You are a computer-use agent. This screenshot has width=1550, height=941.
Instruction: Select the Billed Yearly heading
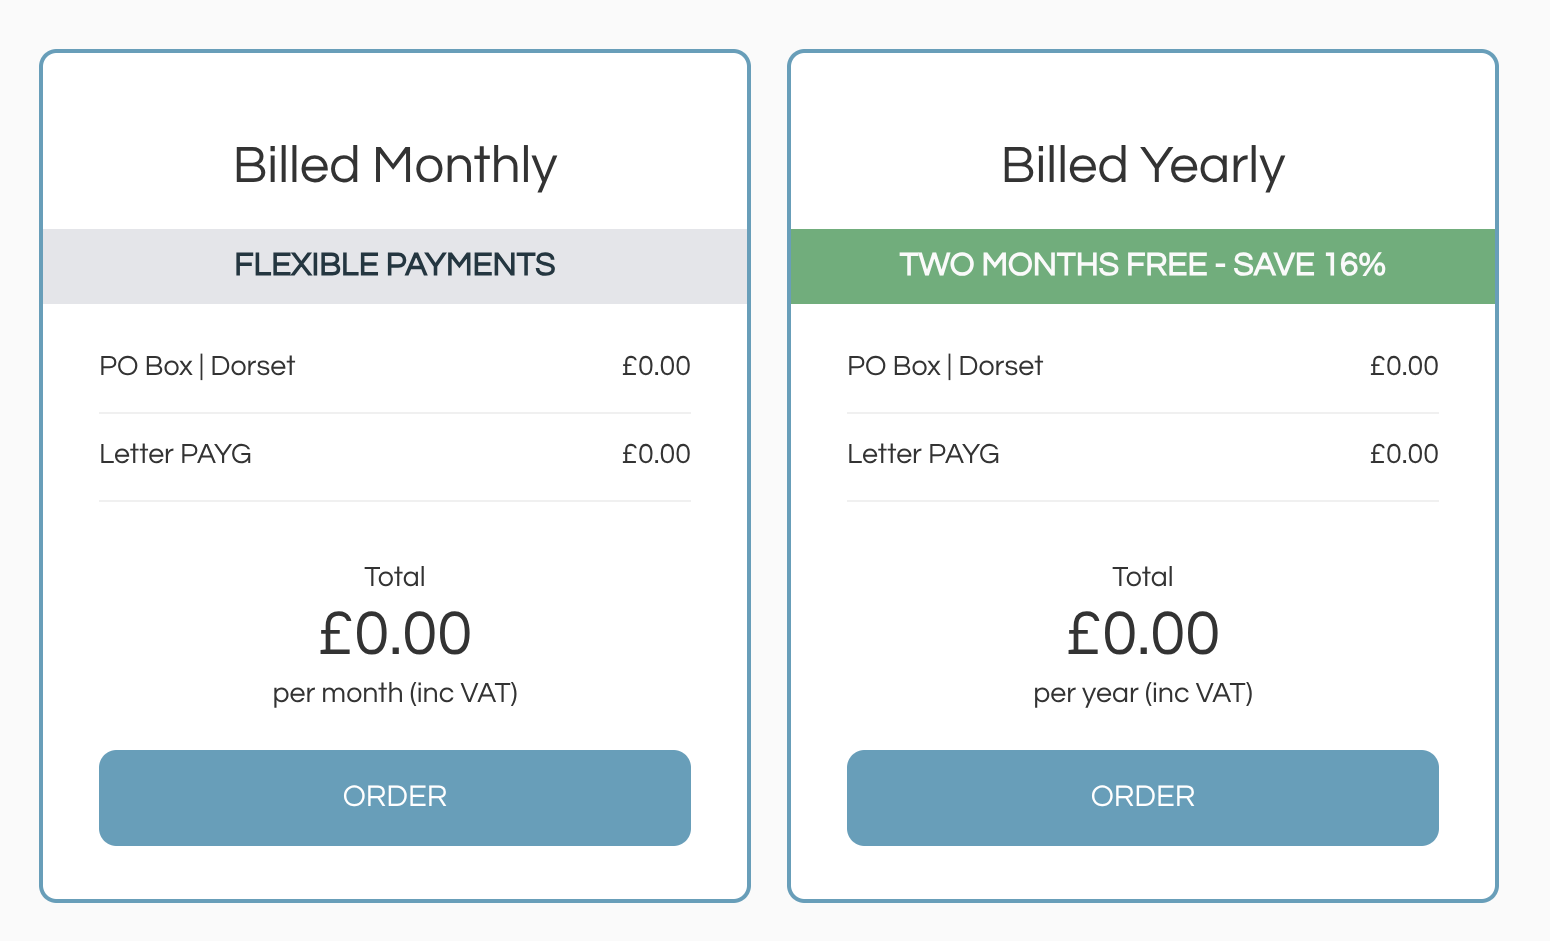1142,165
